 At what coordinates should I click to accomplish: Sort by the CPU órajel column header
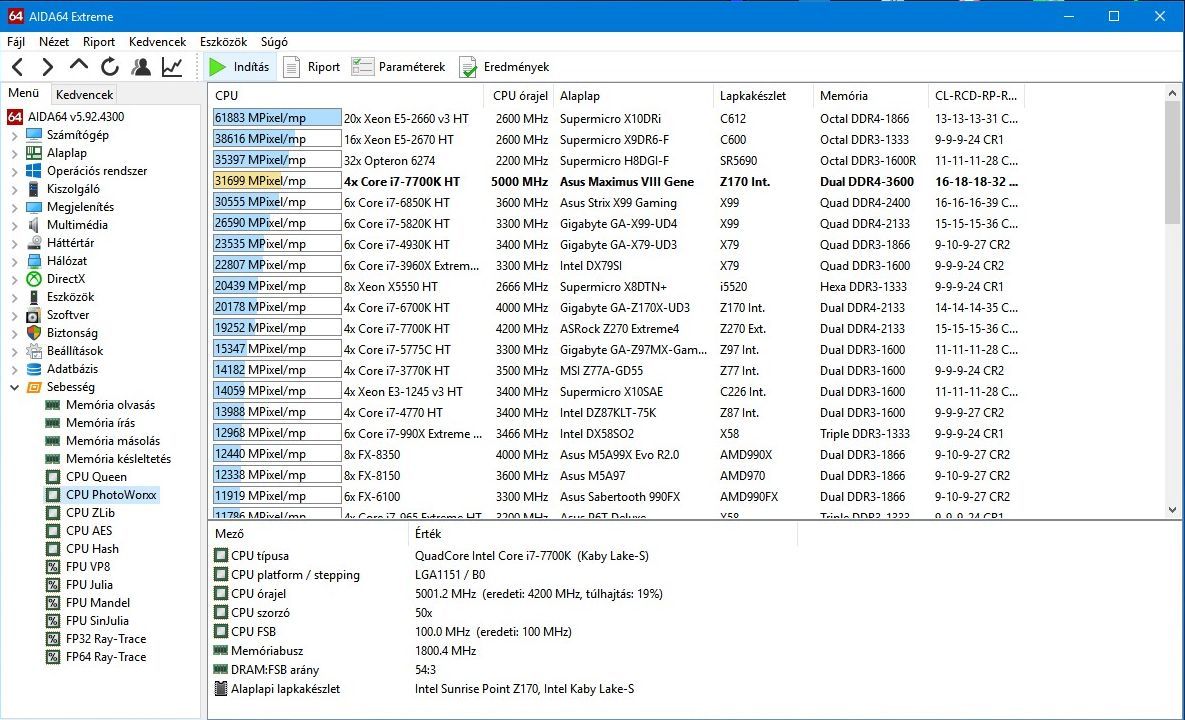(520, 96)
